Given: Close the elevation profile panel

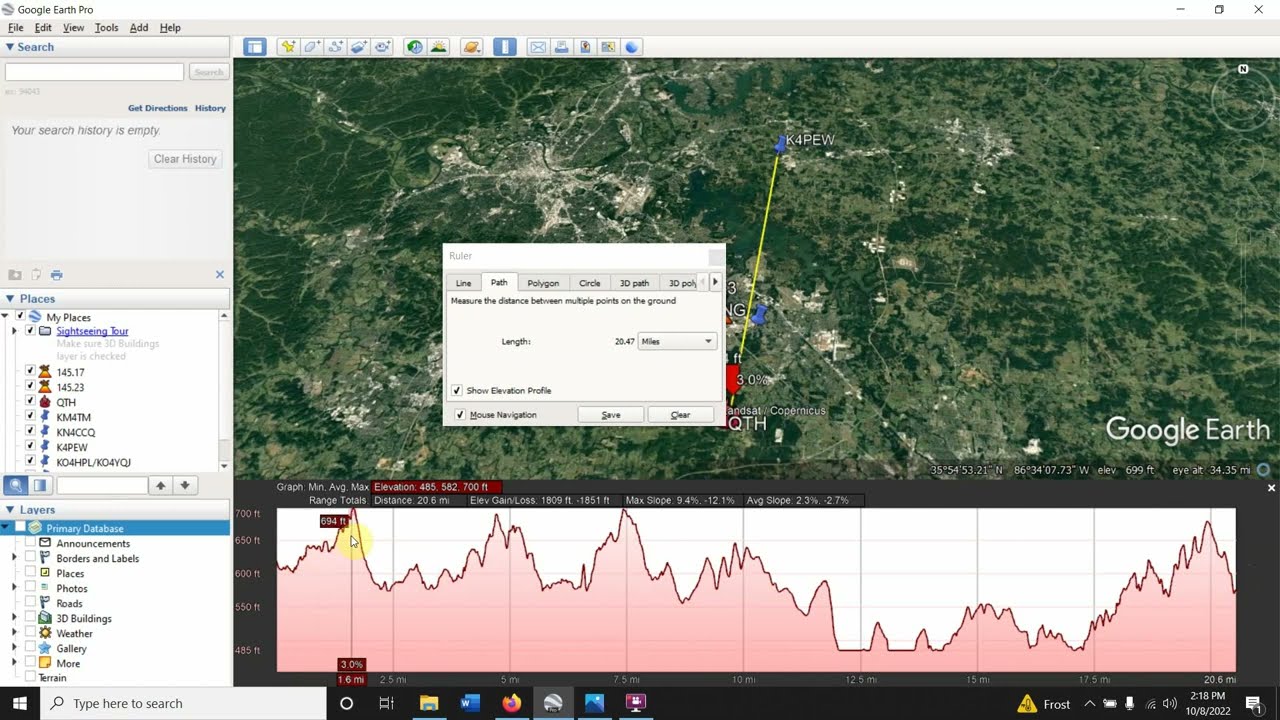Looking at the screenshot, I should tap(1272, 488).
